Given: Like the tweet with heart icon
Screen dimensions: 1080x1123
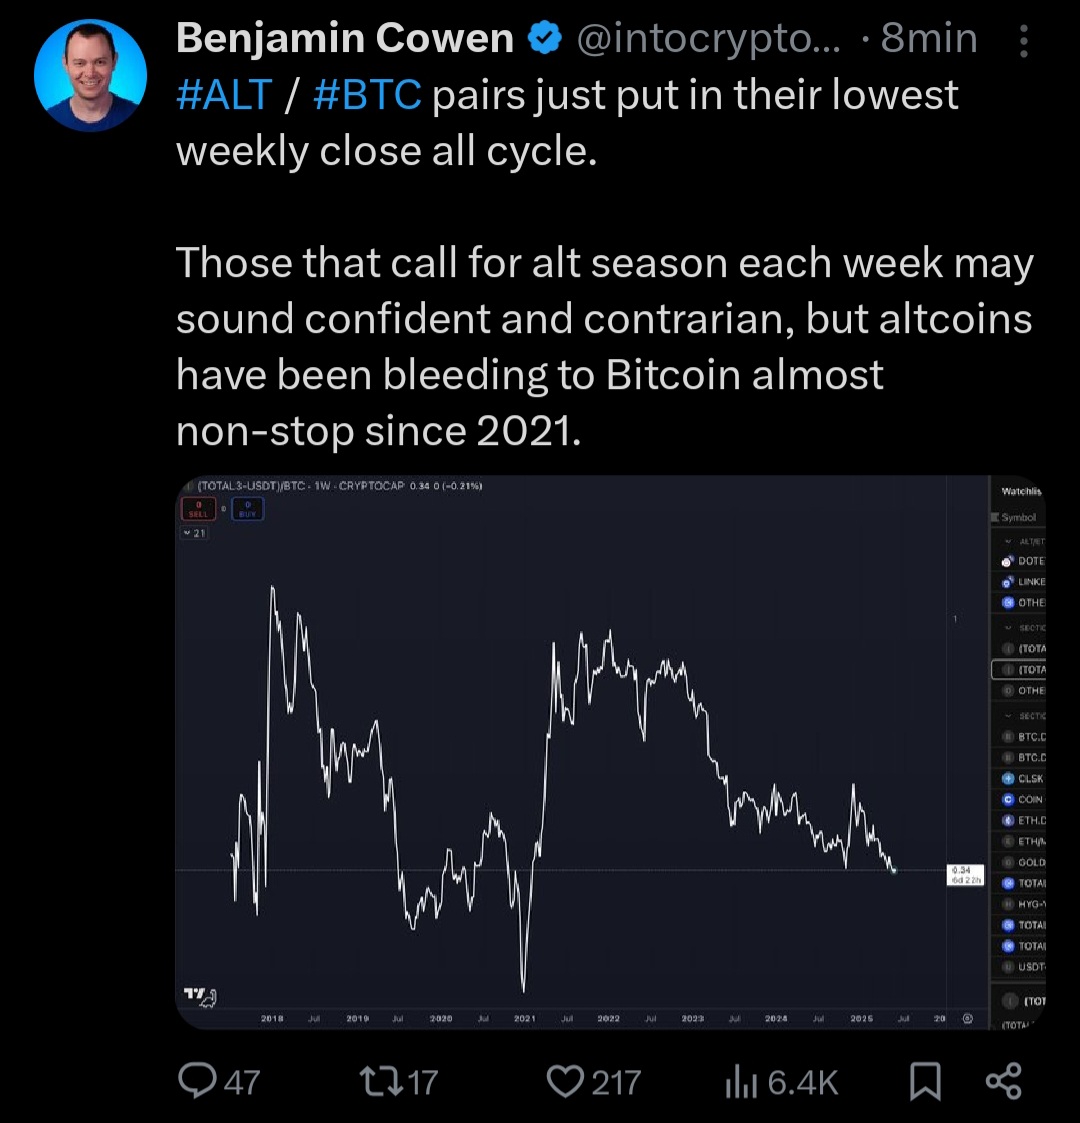Looking at the screenshot, I should point(566,1081).
